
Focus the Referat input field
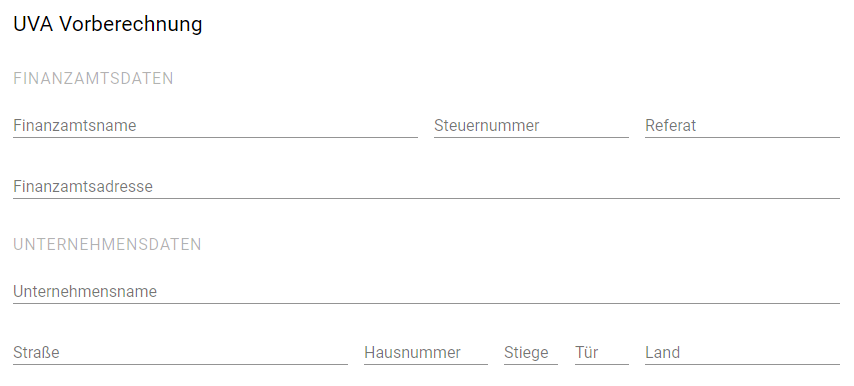[742, 126]
